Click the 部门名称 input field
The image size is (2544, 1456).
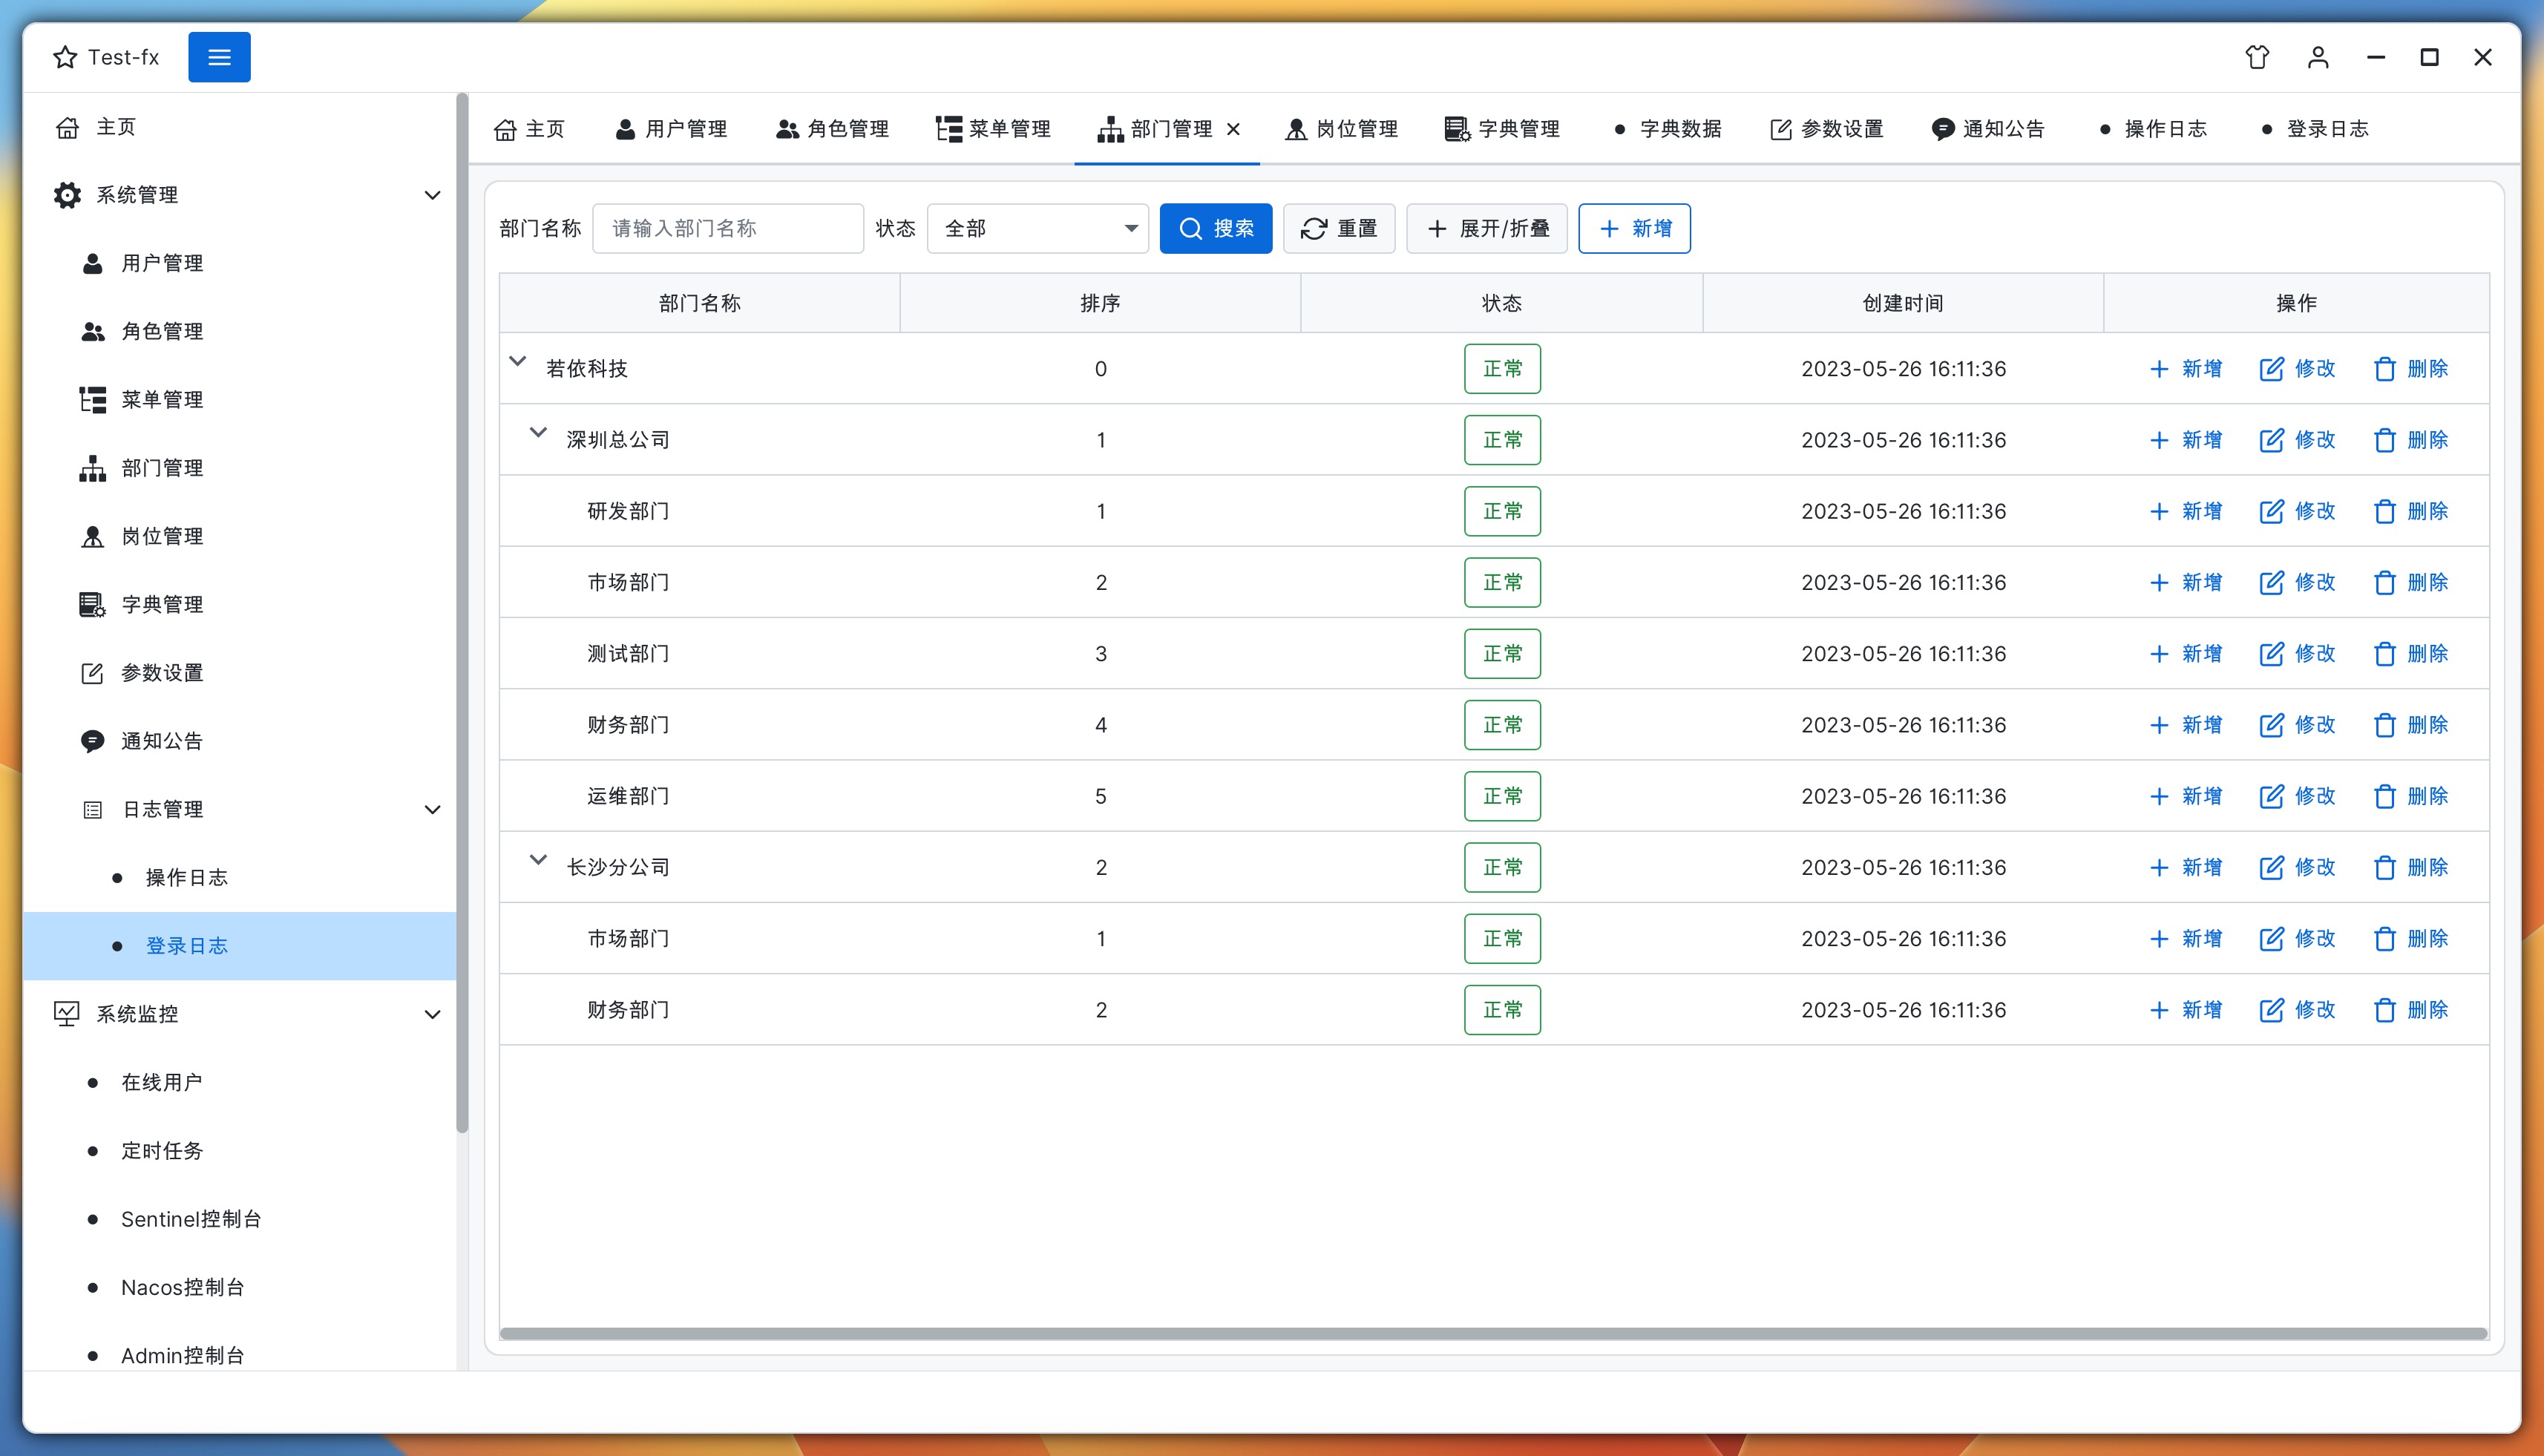(x=728, y=228)
